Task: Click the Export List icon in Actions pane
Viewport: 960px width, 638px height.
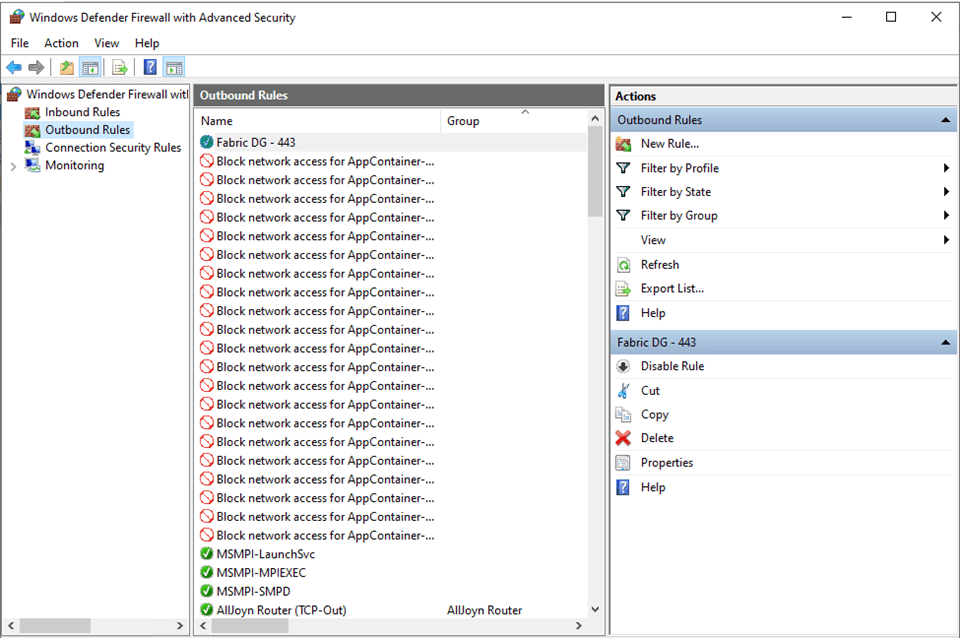Action: pyautogui.click(x=623, y=289)
